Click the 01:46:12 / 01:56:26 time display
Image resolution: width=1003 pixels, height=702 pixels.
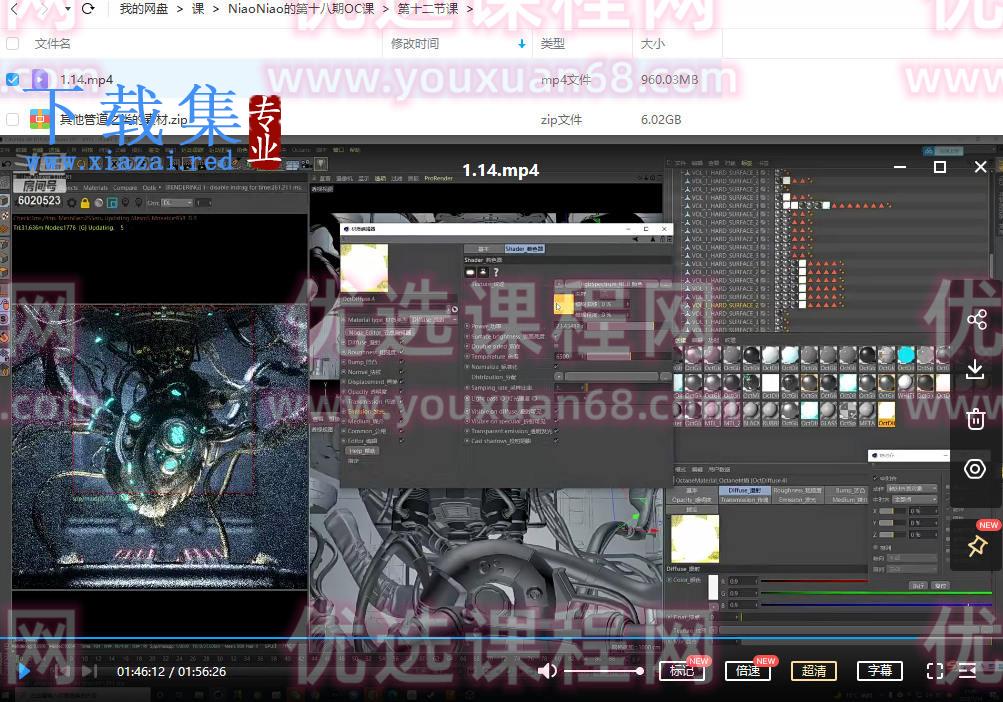click(x=171, y=672)
